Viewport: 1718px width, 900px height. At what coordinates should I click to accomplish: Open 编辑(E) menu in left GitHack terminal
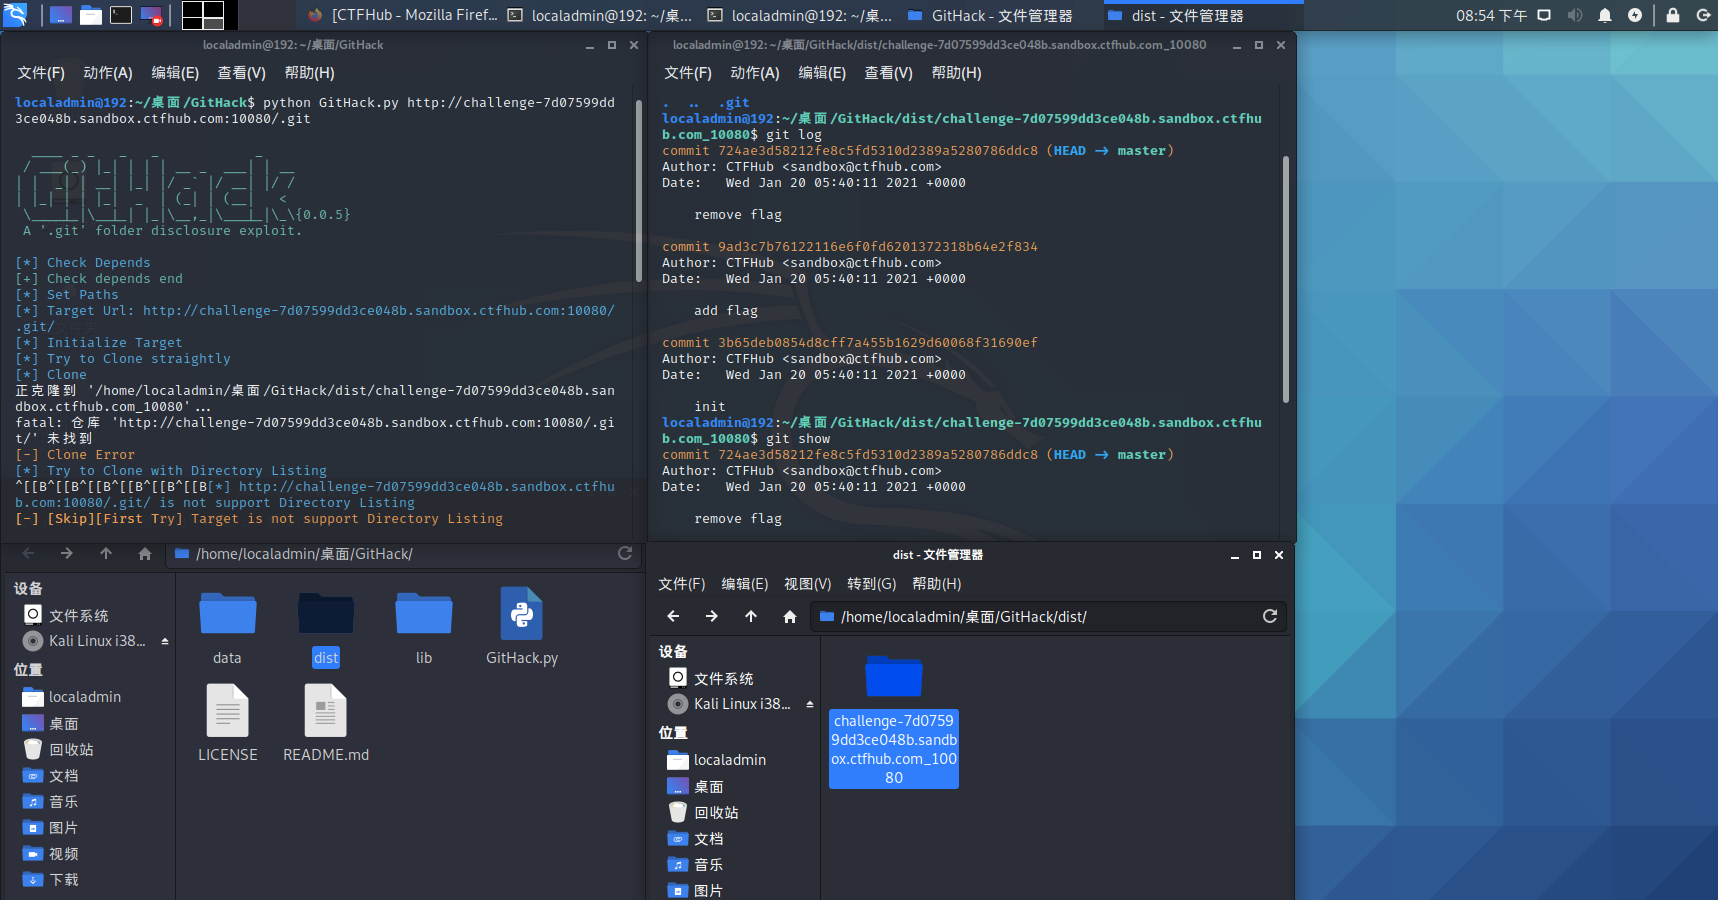click(175, 73)
